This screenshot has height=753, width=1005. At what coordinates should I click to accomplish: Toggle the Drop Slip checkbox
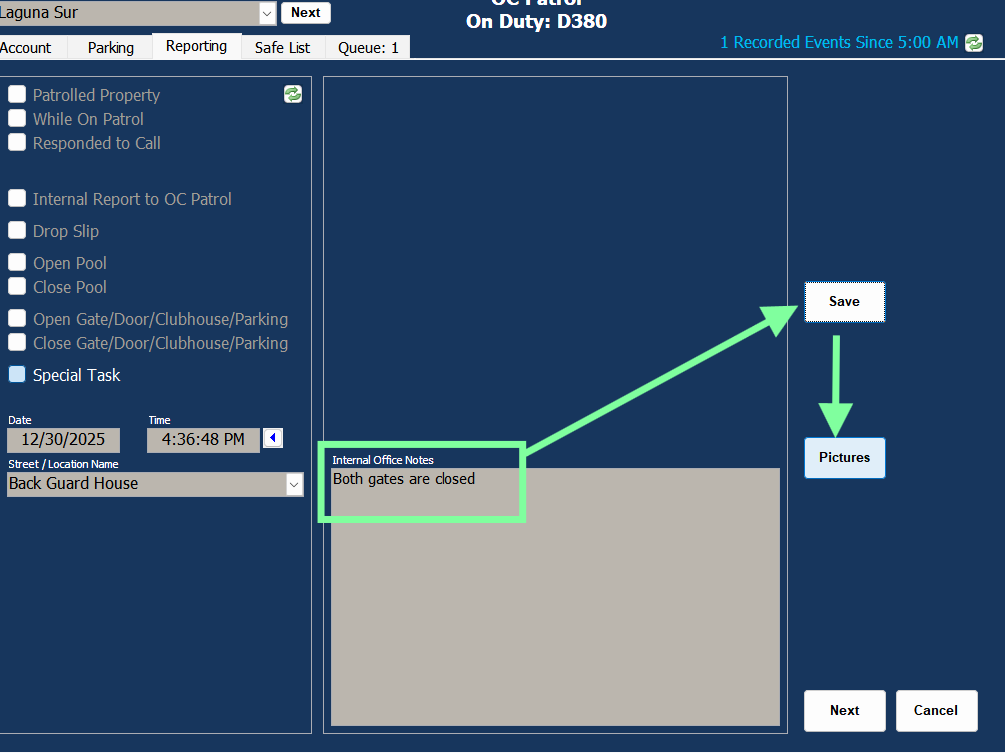[x=17, y=231]
